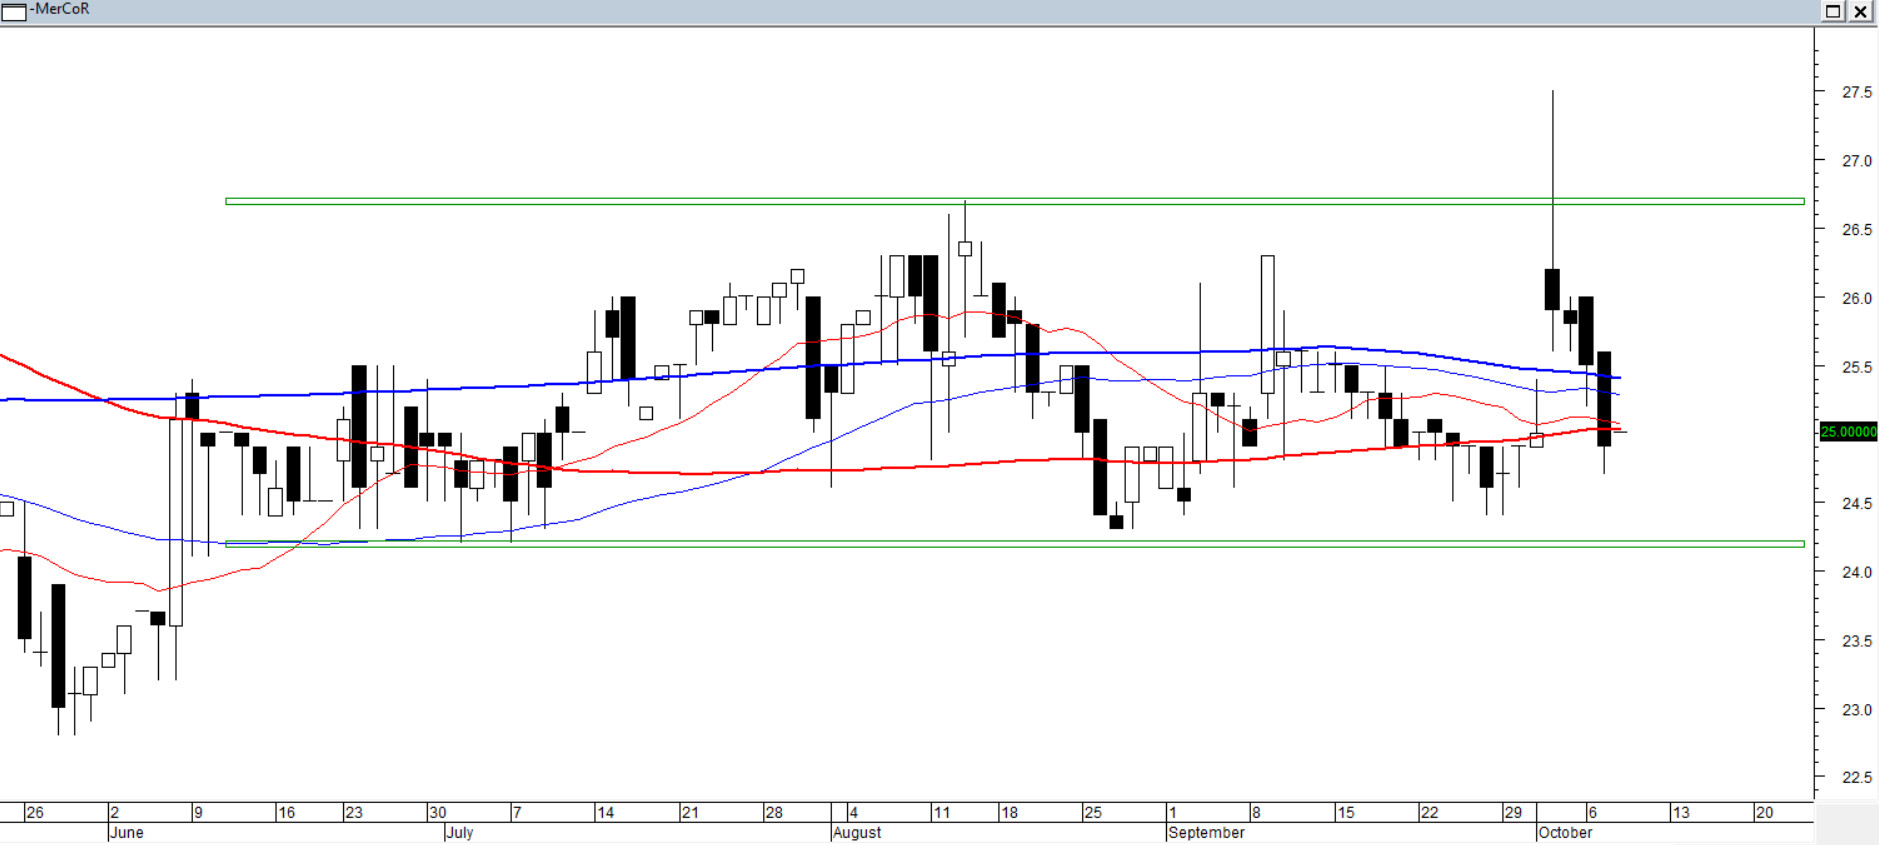The width and height of the screenshot is (1879, 845).
Task: Click the date label 26 at far left
Action: [x=35, y=813]
